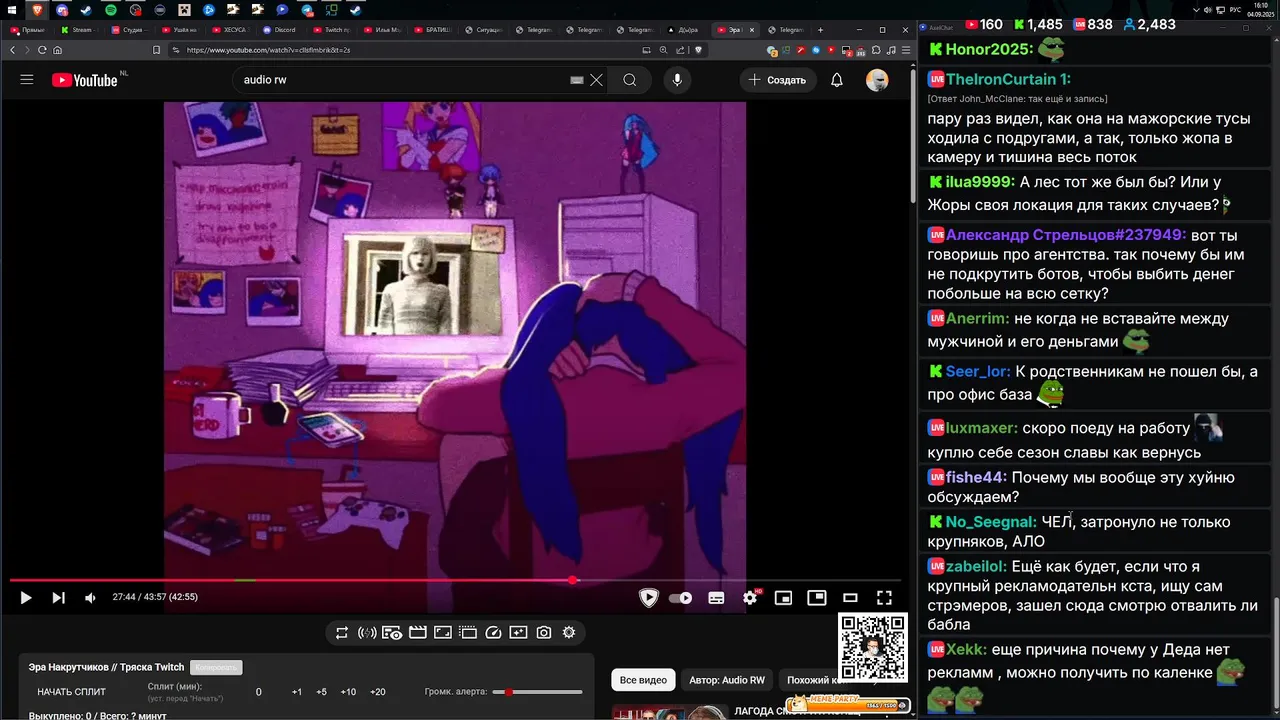Click username fishe44 in chat

(x=977, y=478)
